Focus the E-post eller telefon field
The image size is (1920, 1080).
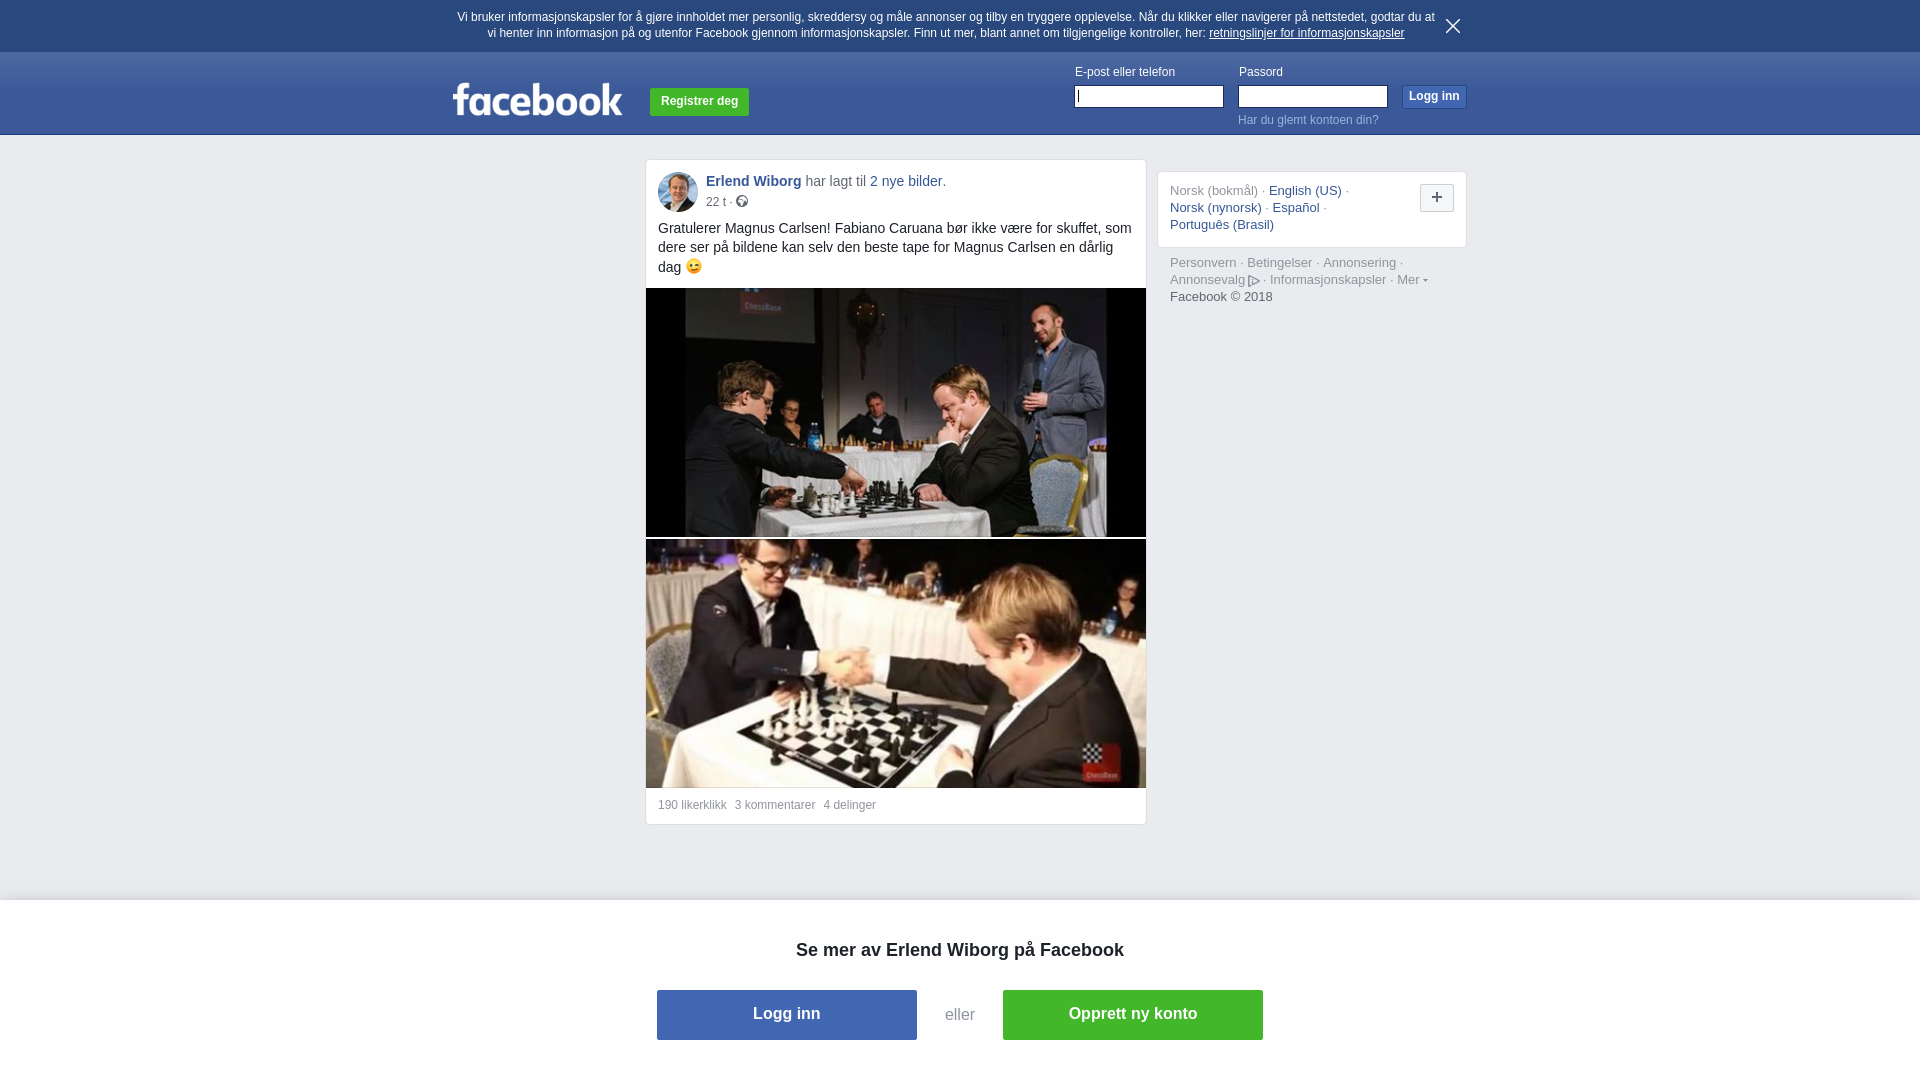pyautogui.click(x=1149, y=96)
